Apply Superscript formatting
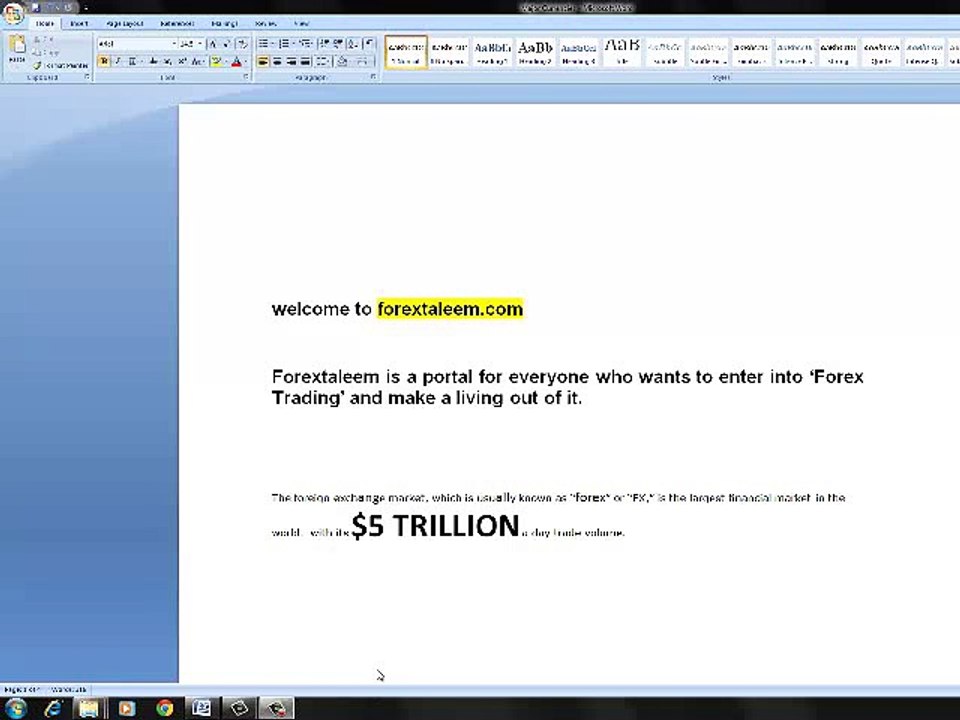Image resolution: width=960 pixels, height=720 pixels. (182, 61)
